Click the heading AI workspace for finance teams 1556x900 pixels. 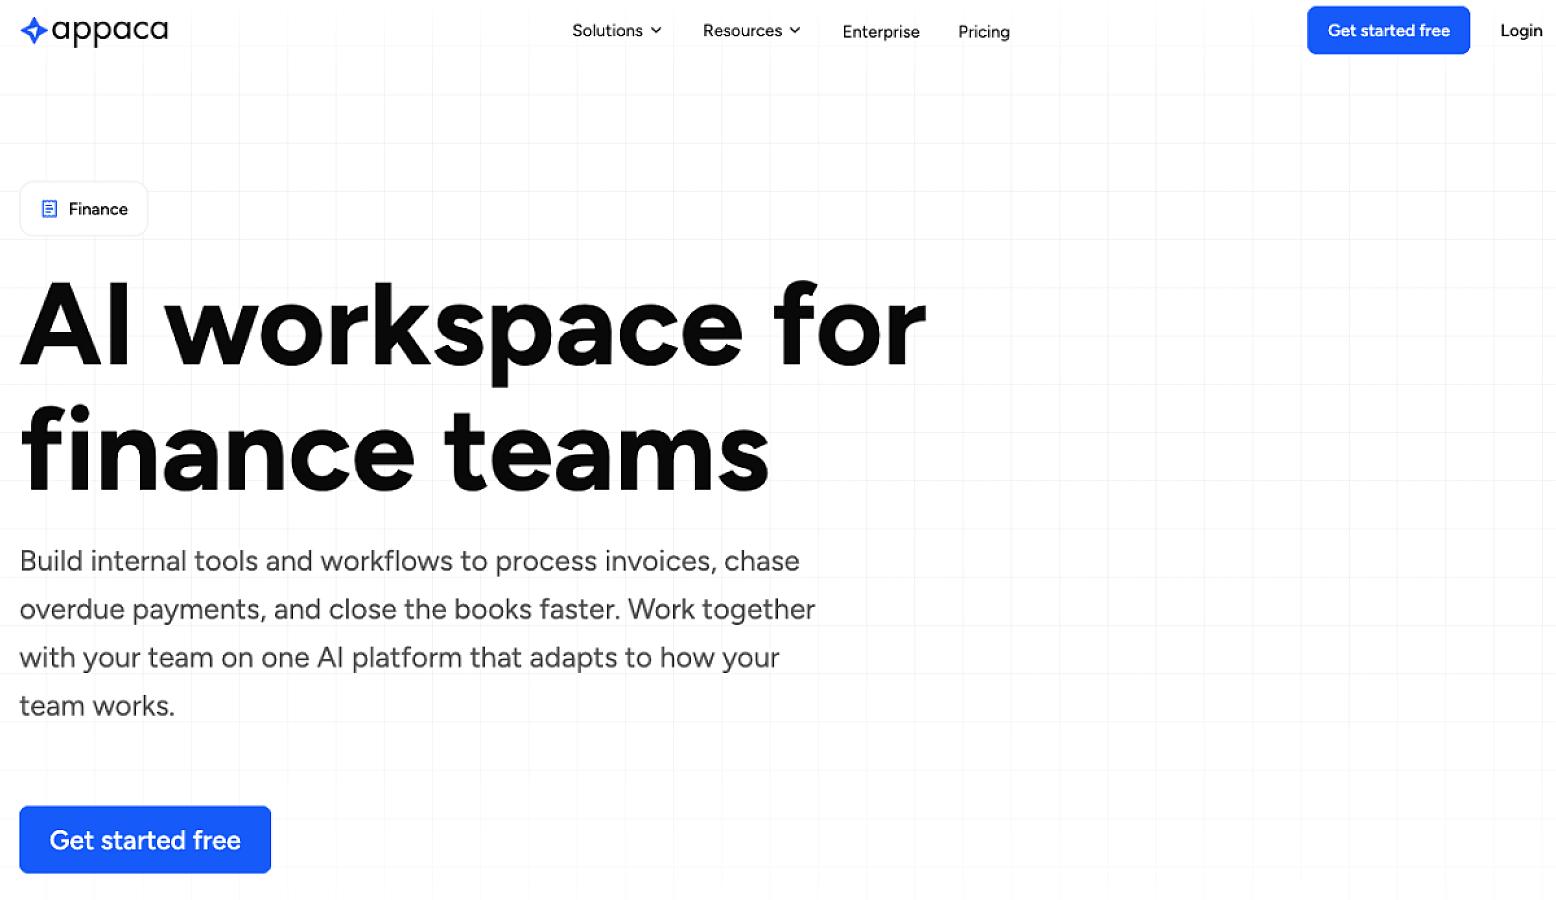[x=473, y=388]
